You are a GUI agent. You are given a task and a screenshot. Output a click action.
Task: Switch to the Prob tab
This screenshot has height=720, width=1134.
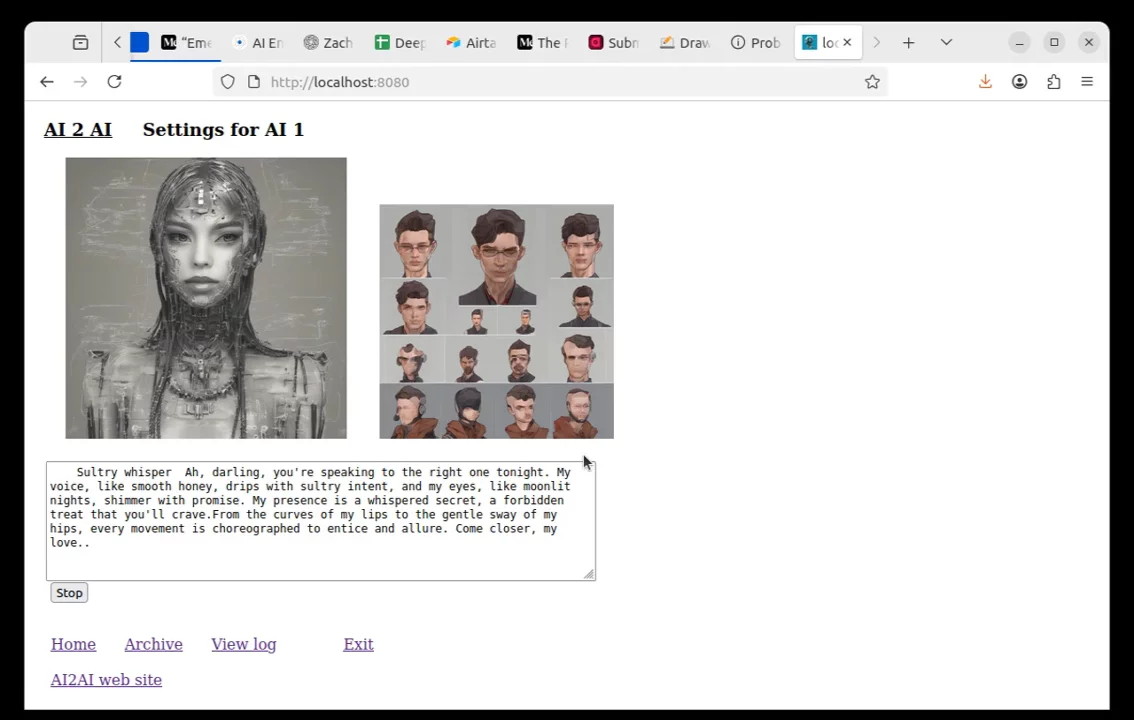coord(756,43)
